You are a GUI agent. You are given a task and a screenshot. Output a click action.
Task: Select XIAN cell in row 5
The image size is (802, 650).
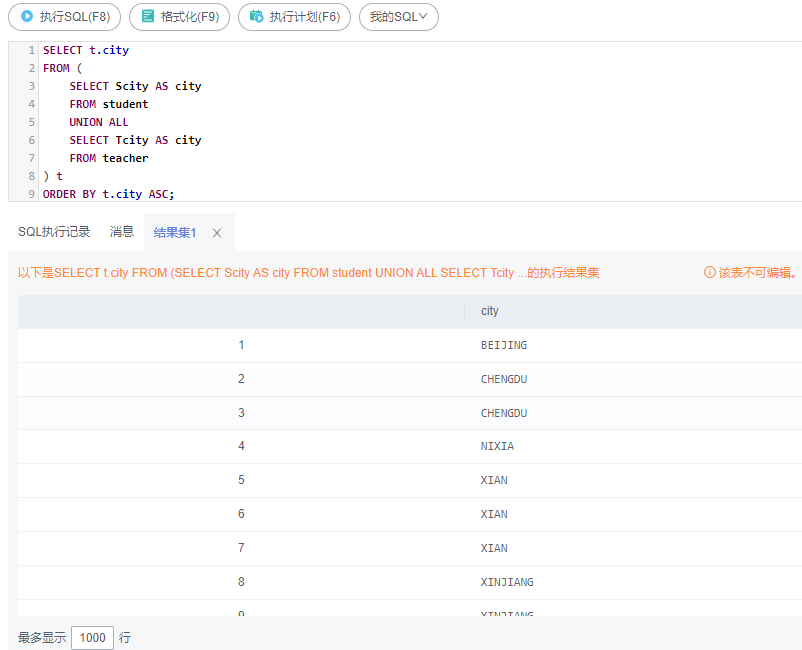pos(494,480)
